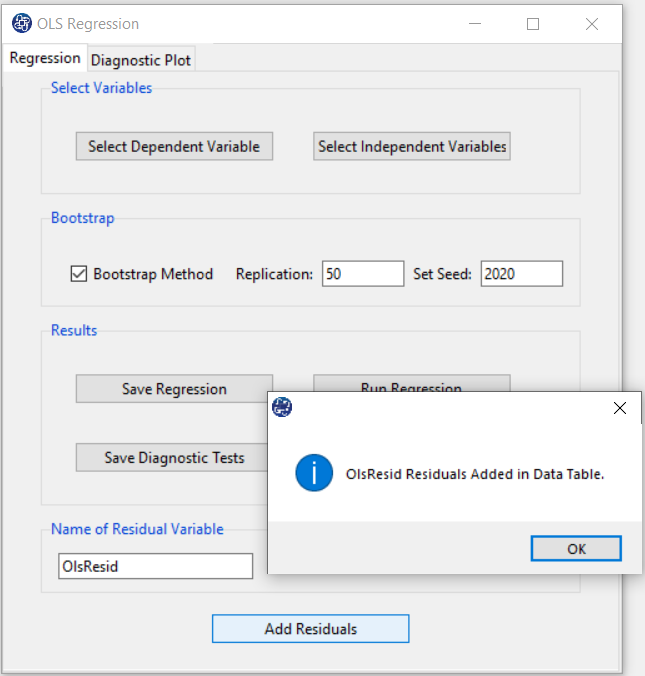Click the Set Seed input field
The image size is (645, 676).
click(522, 273)
